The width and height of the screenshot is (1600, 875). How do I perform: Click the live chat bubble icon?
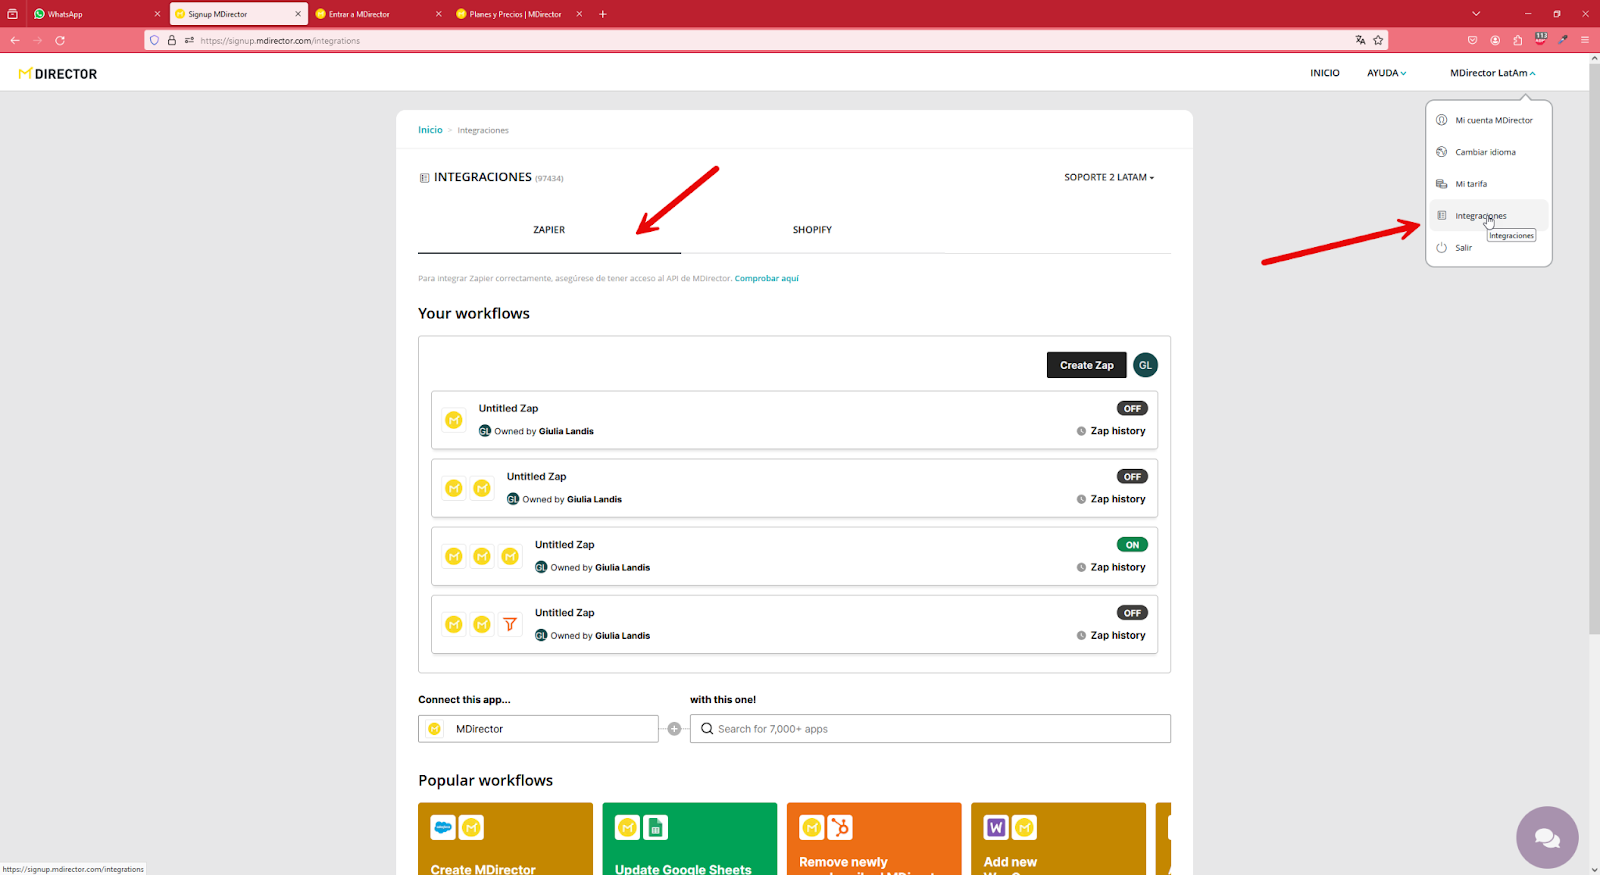1546,838
